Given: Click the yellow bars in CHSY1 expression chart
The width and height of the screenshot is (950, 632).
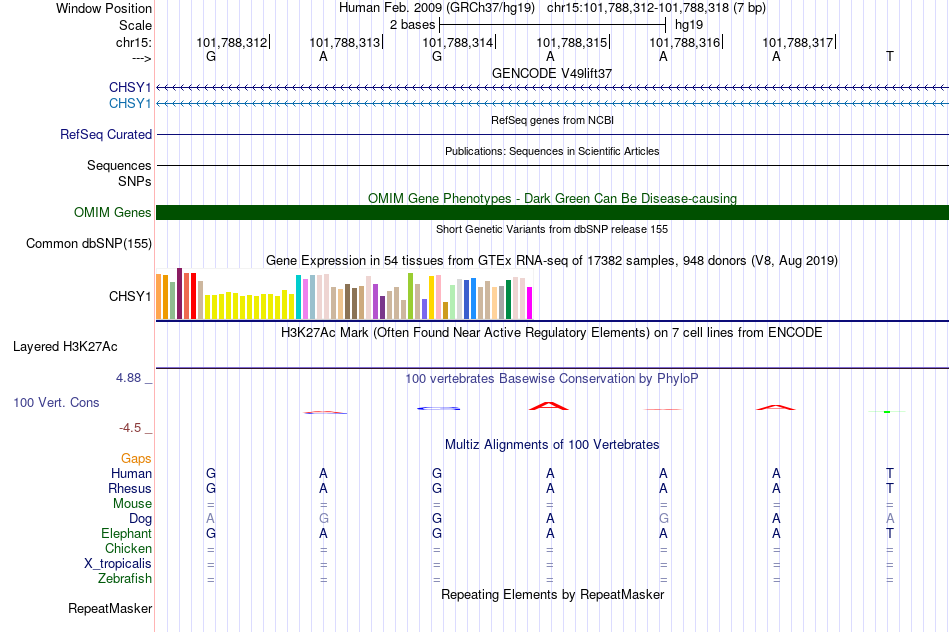Looking at the screenshot, I should point(250,305).
